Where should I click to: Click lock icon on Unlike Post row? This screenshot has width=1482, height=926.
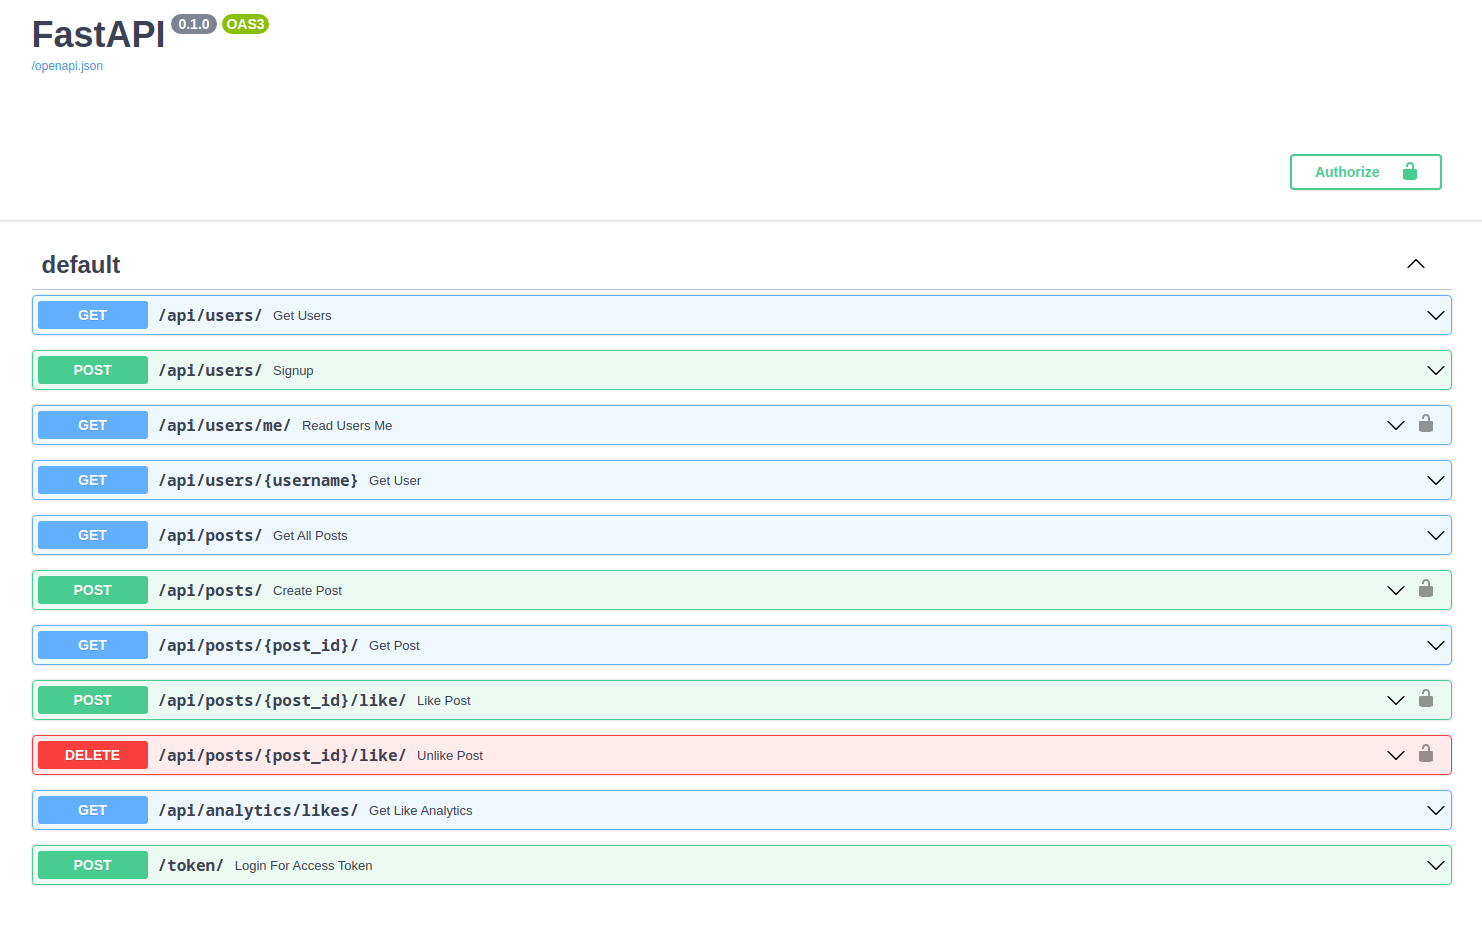(x=1426, y=754)
